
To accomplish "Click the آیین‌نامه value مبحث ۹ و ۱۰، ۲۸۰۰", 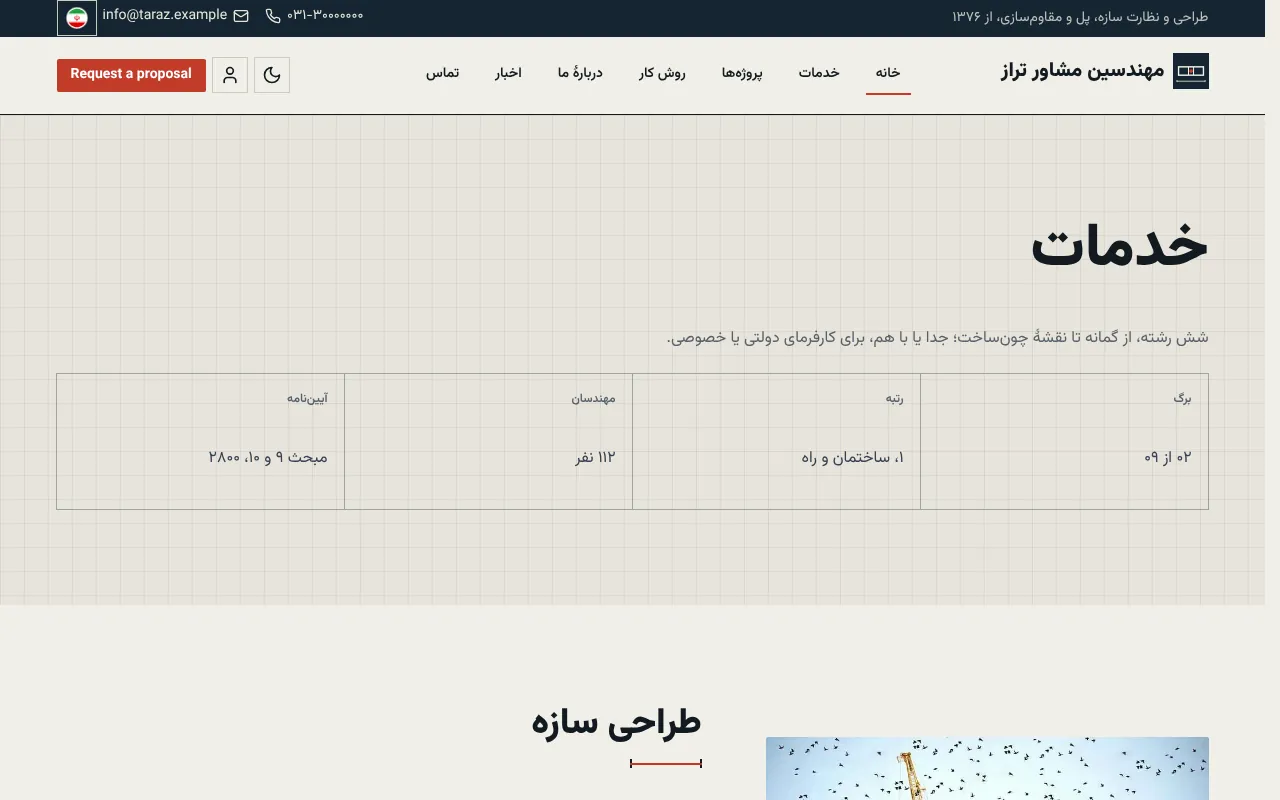I will point(268,457).
